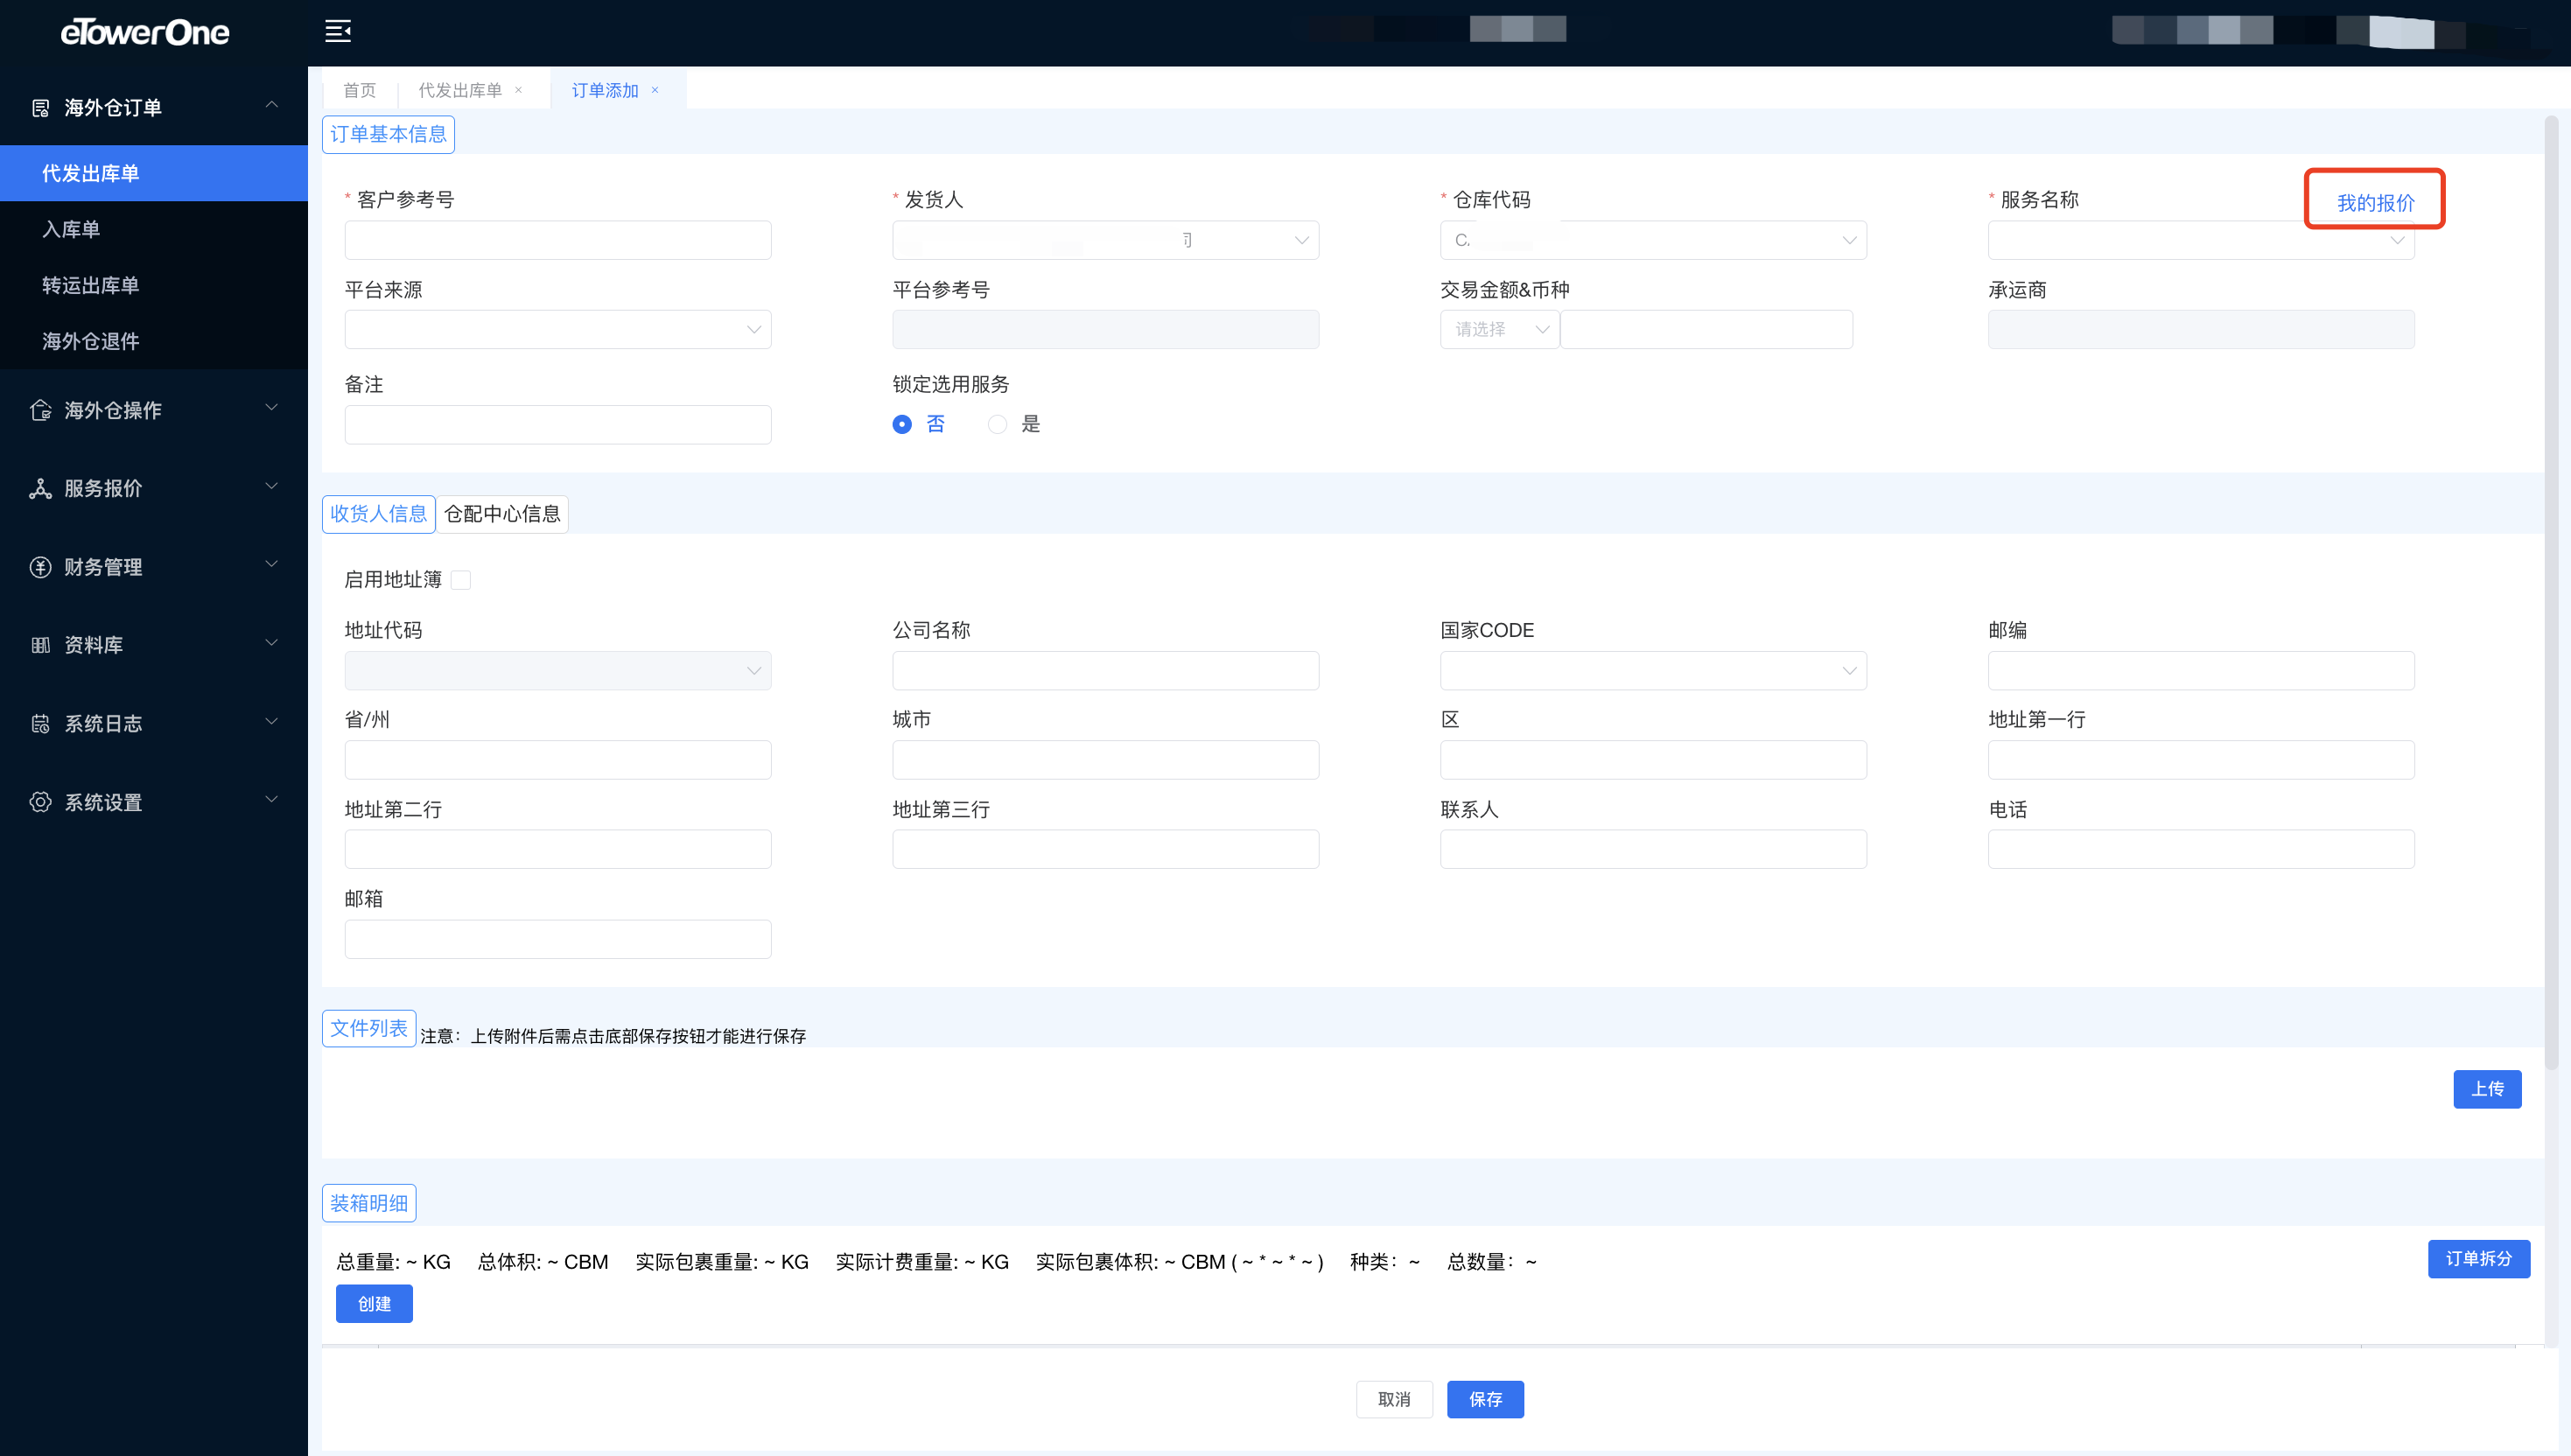
Task: Click the 保存 button
Action: (x=1485, y=1400)
